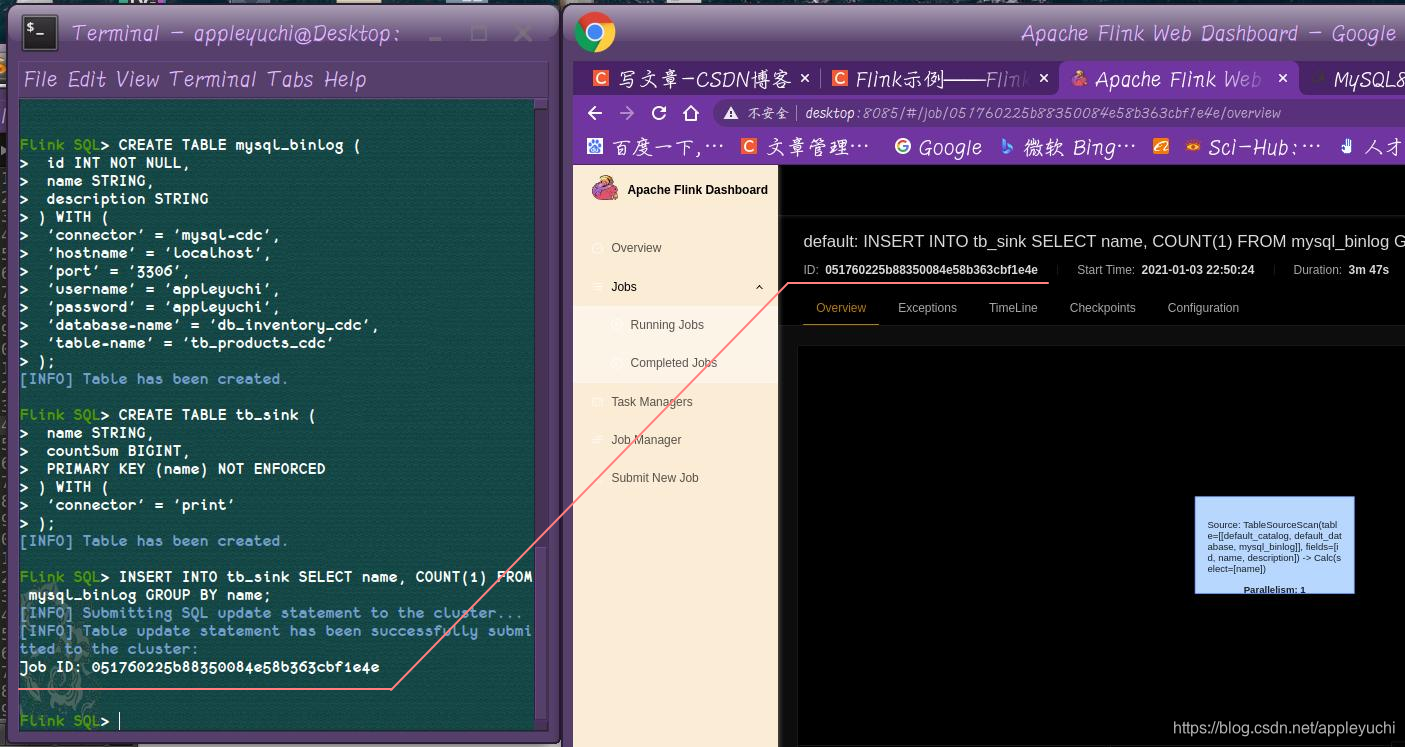Open the blog.csdn.net/appleyuchi link
The width and height of the screenshot is (1405, 747).
pos(1283,728)
